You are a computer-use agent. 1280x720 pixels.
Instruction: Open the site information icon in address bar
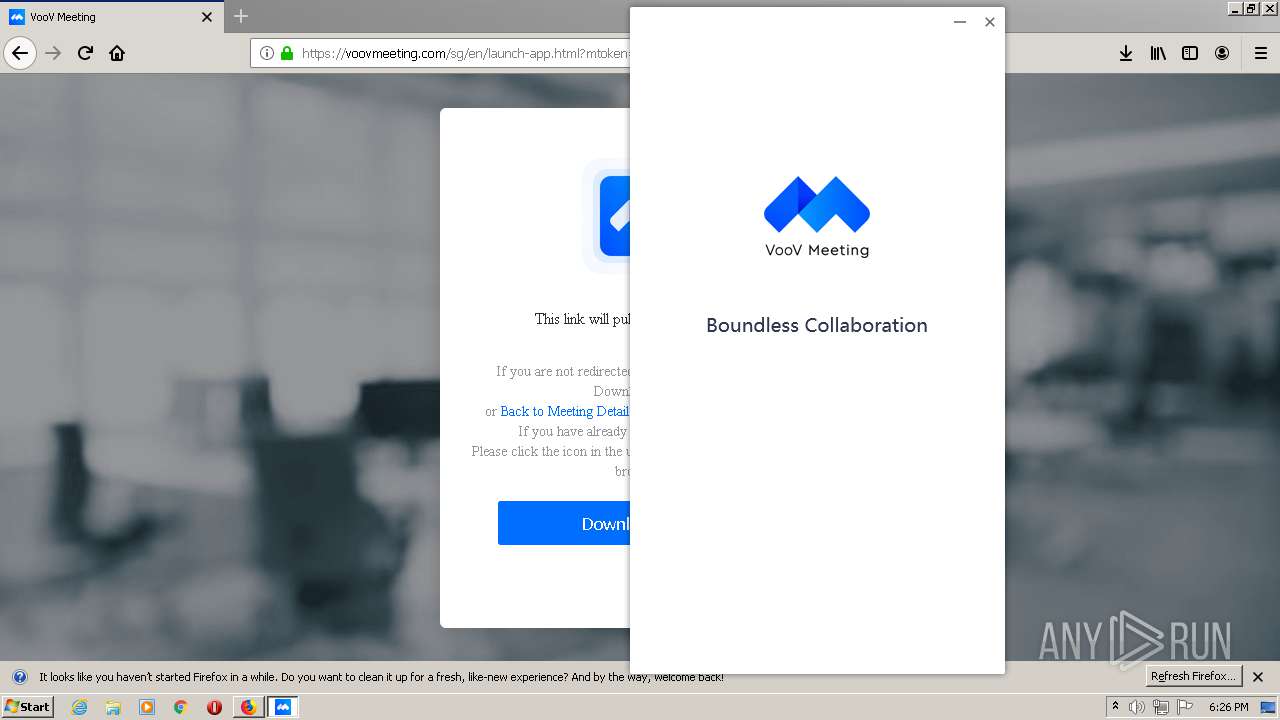[x=267, y=53]
